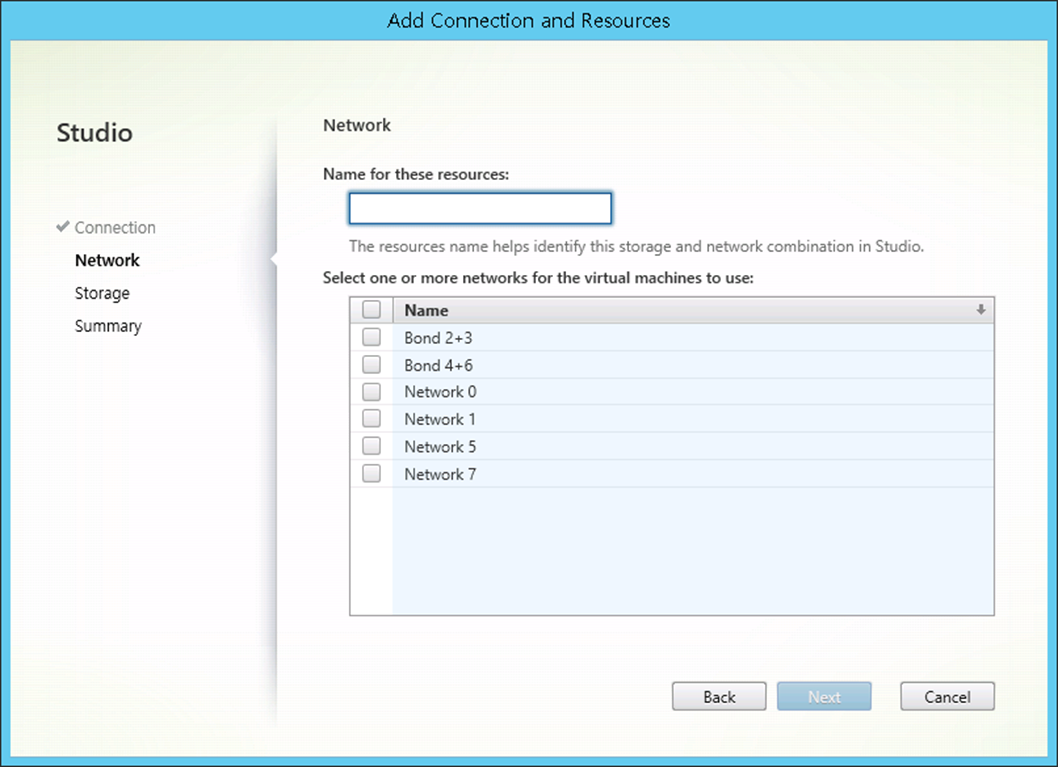
Task: Go to the Connection wizard step
Action: point(115,227)
